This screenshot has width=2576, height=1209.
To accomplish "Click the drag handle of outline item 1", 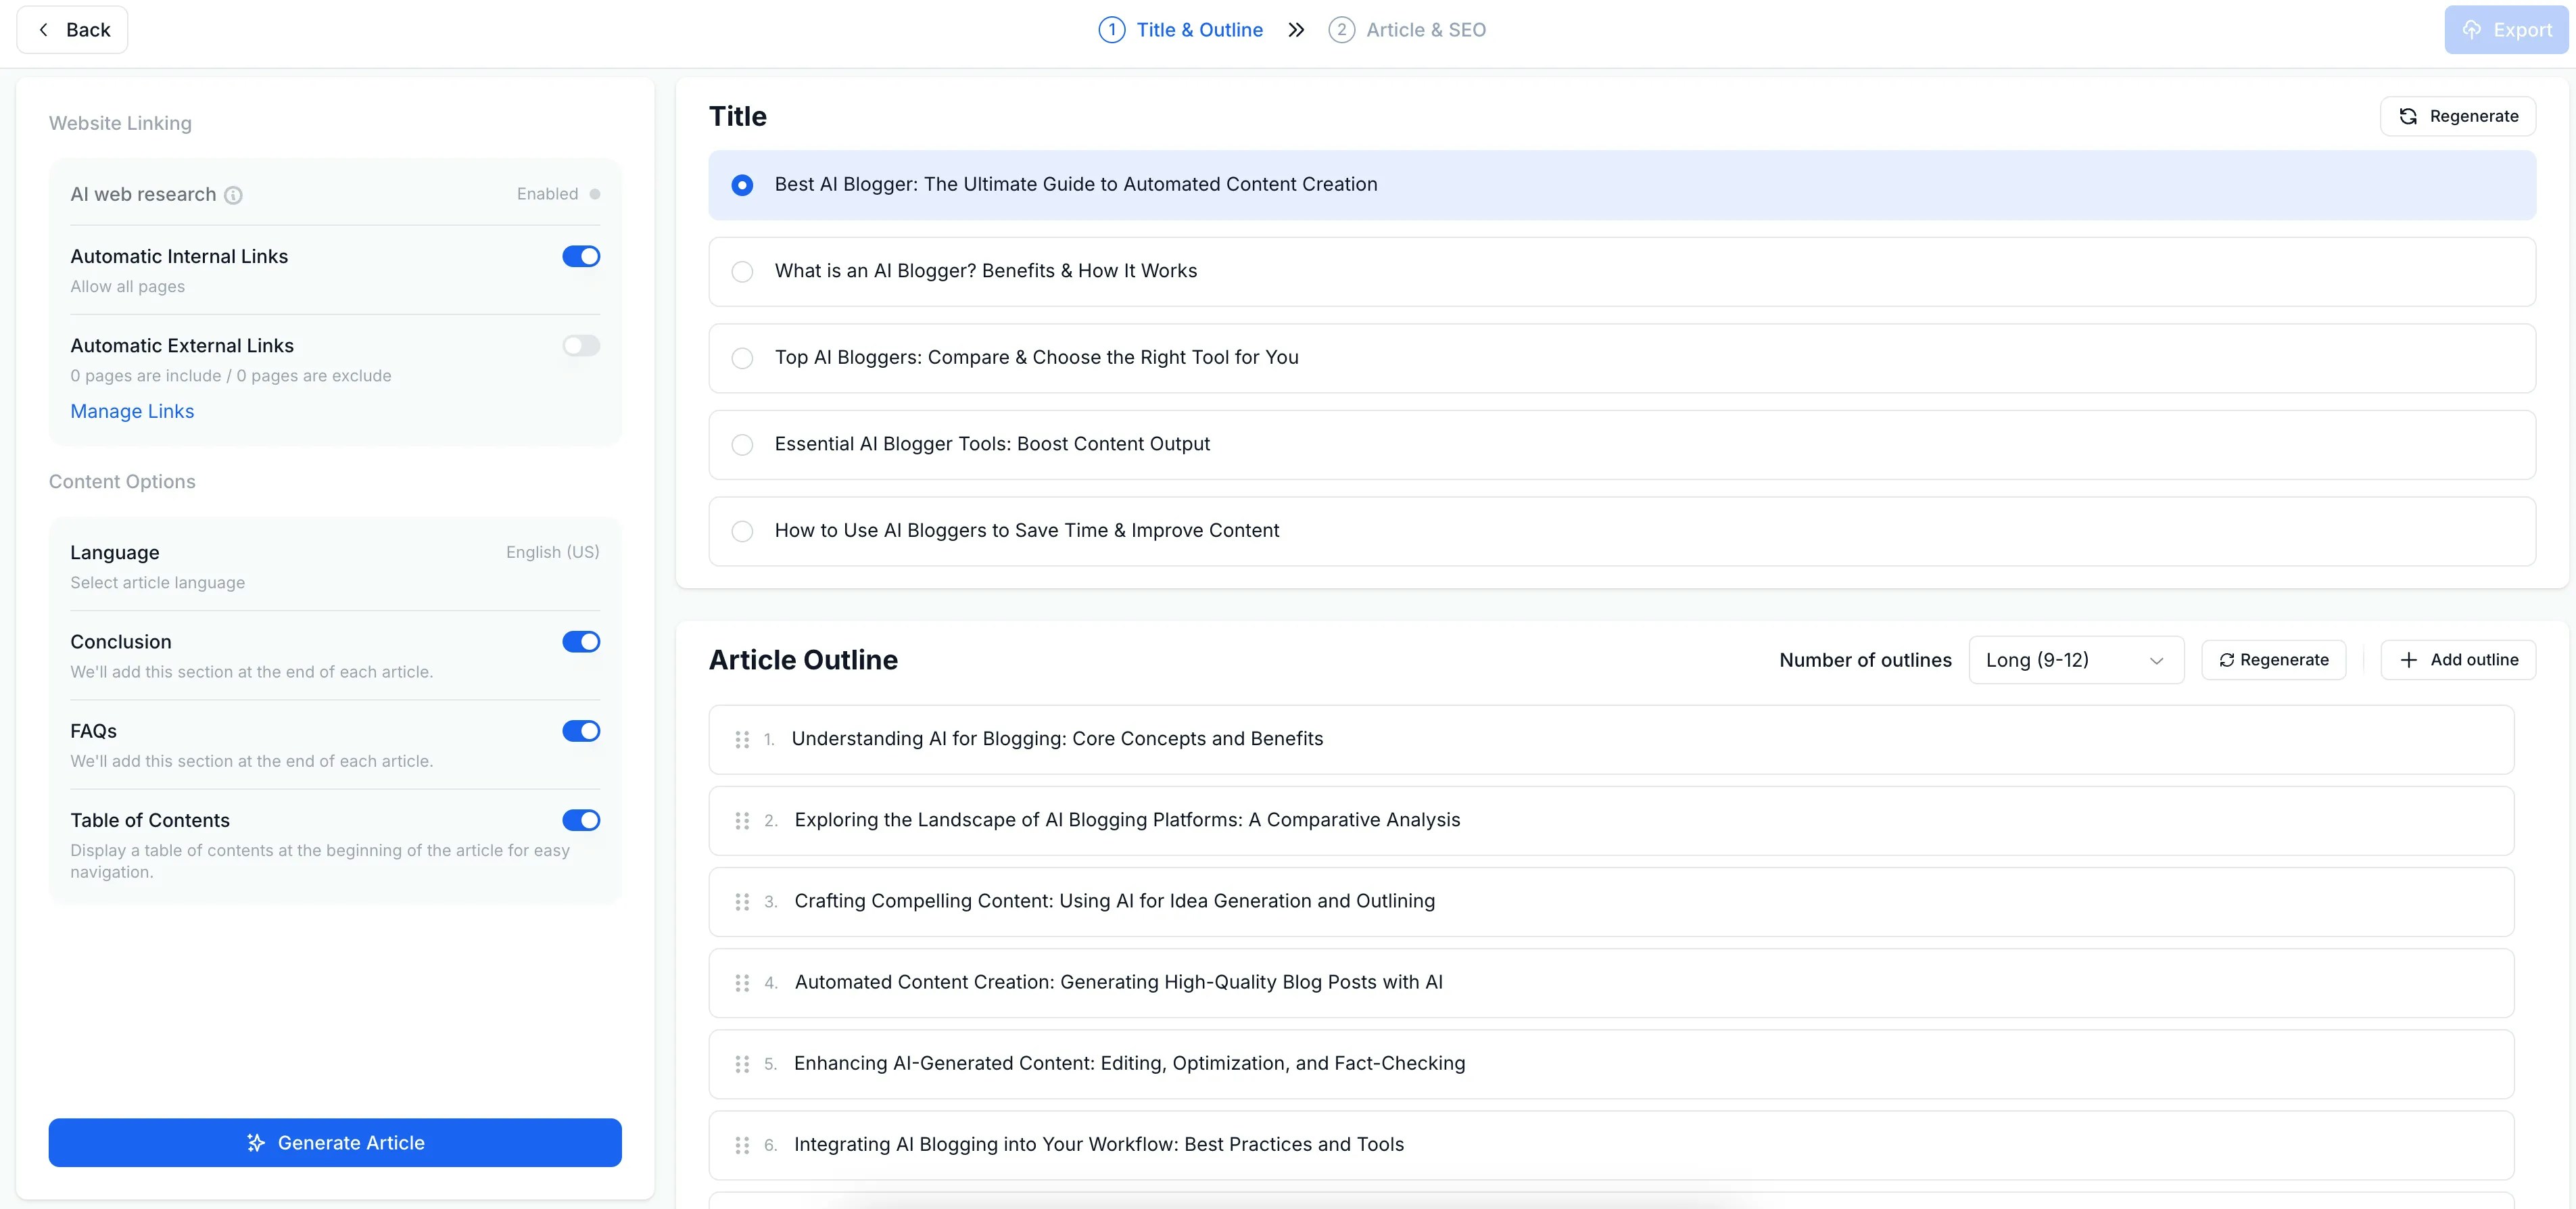I will click(x=742, y=739).
